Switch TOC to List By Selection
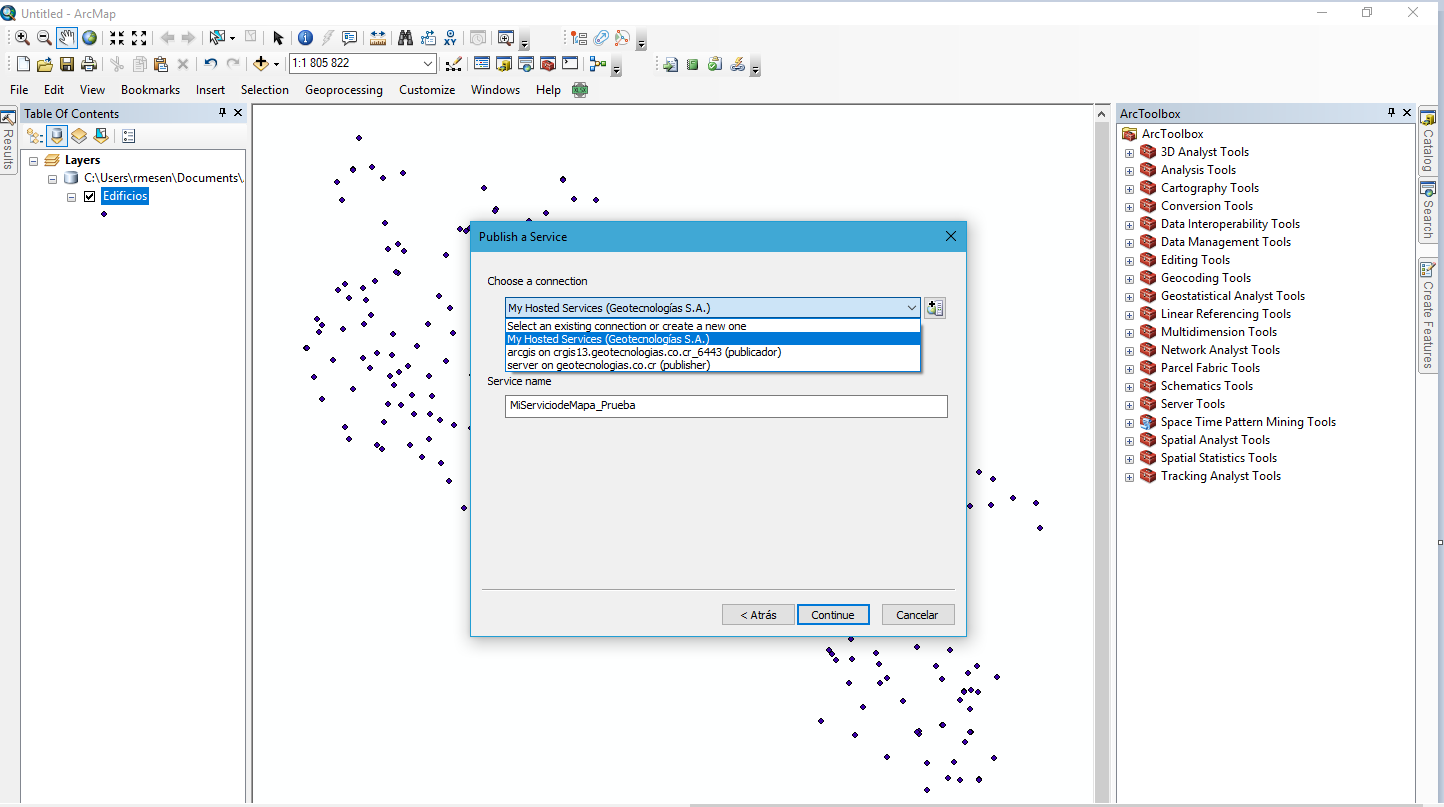The width and height of the screenshot is (1444, 807). 101,136
